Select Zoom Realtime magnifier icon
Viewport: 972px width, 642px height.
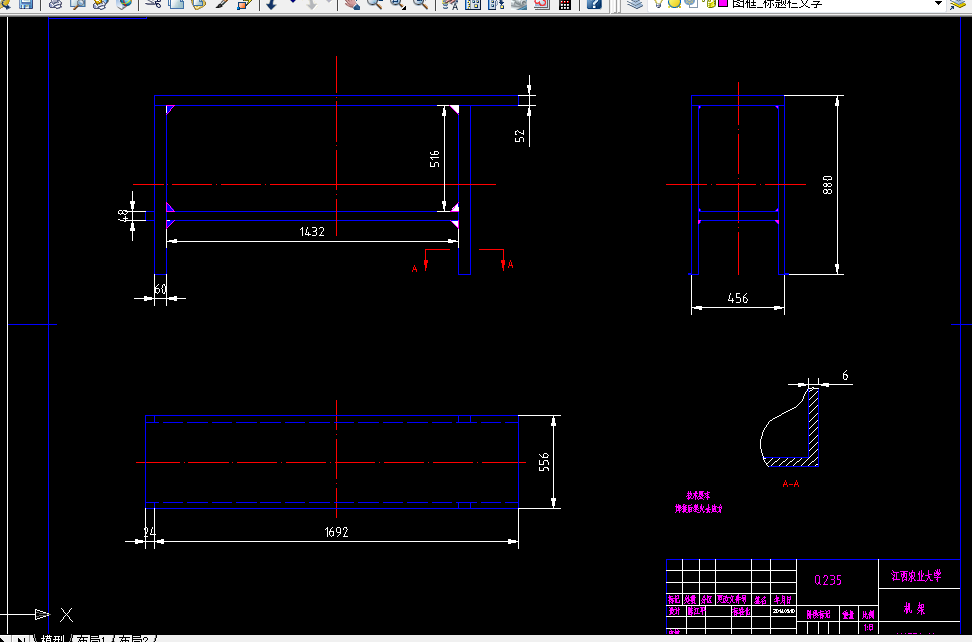point(374,4)
